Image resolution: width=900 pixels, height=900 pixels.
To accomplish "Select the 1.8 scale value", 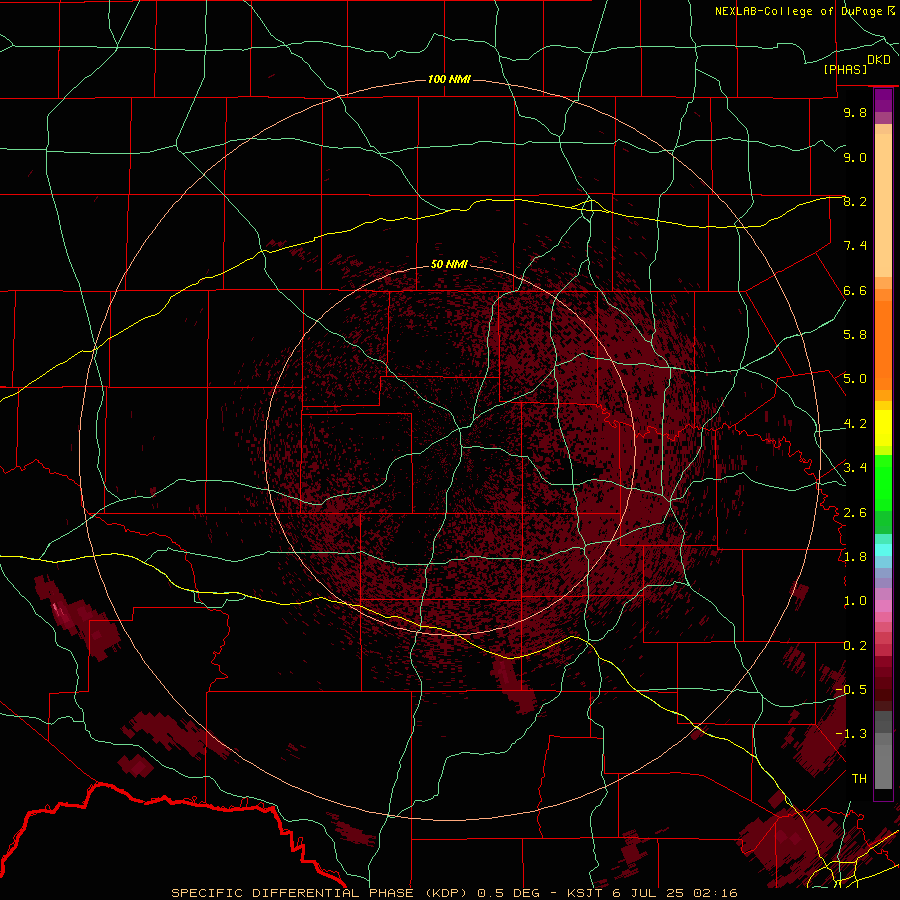I will point(855,557).
